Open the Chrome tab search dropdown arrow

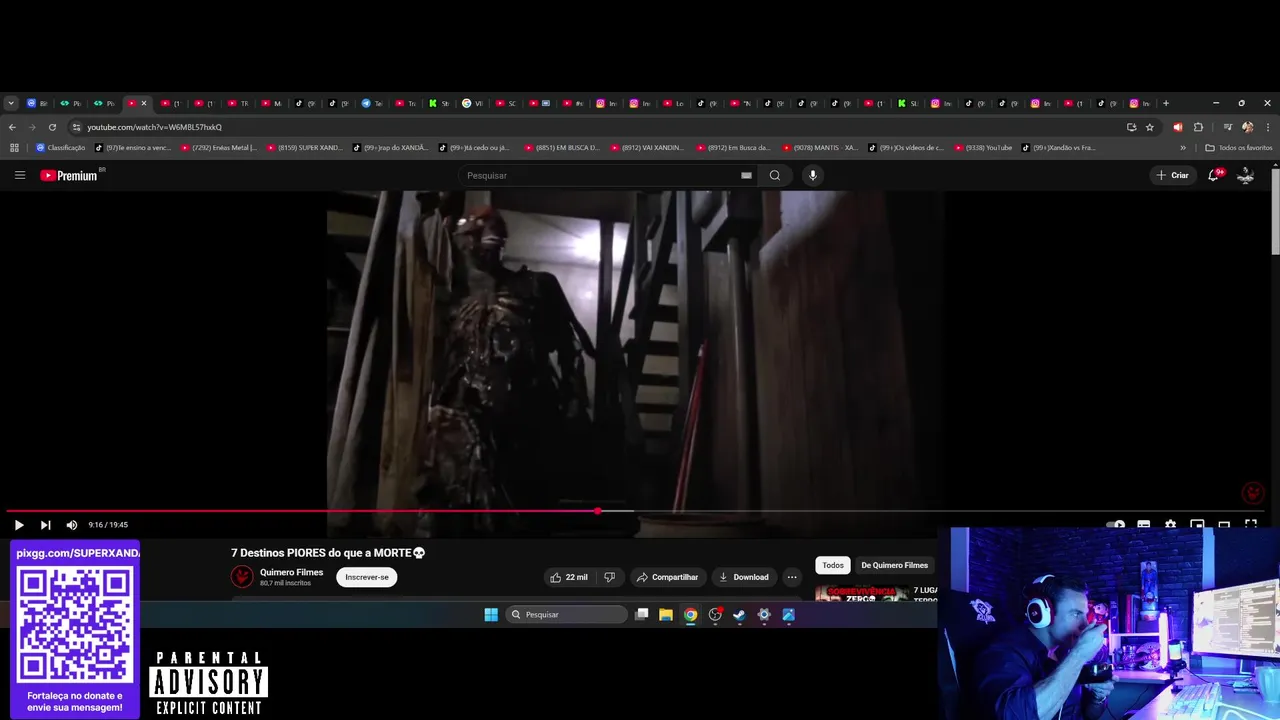click(11, 103)
